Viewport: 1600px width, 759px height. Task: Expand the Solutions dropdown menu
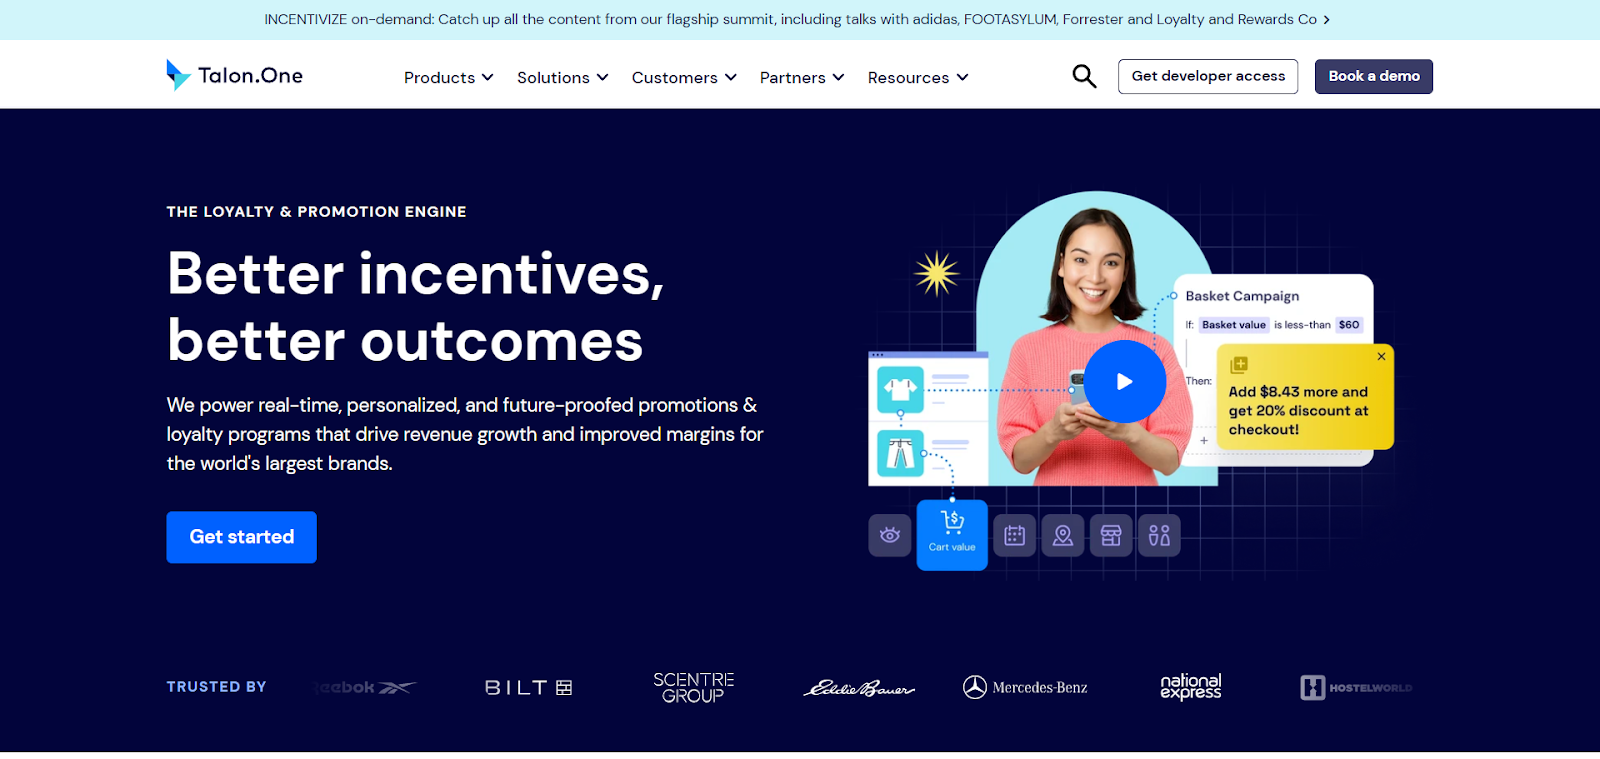tap(563, 77)
